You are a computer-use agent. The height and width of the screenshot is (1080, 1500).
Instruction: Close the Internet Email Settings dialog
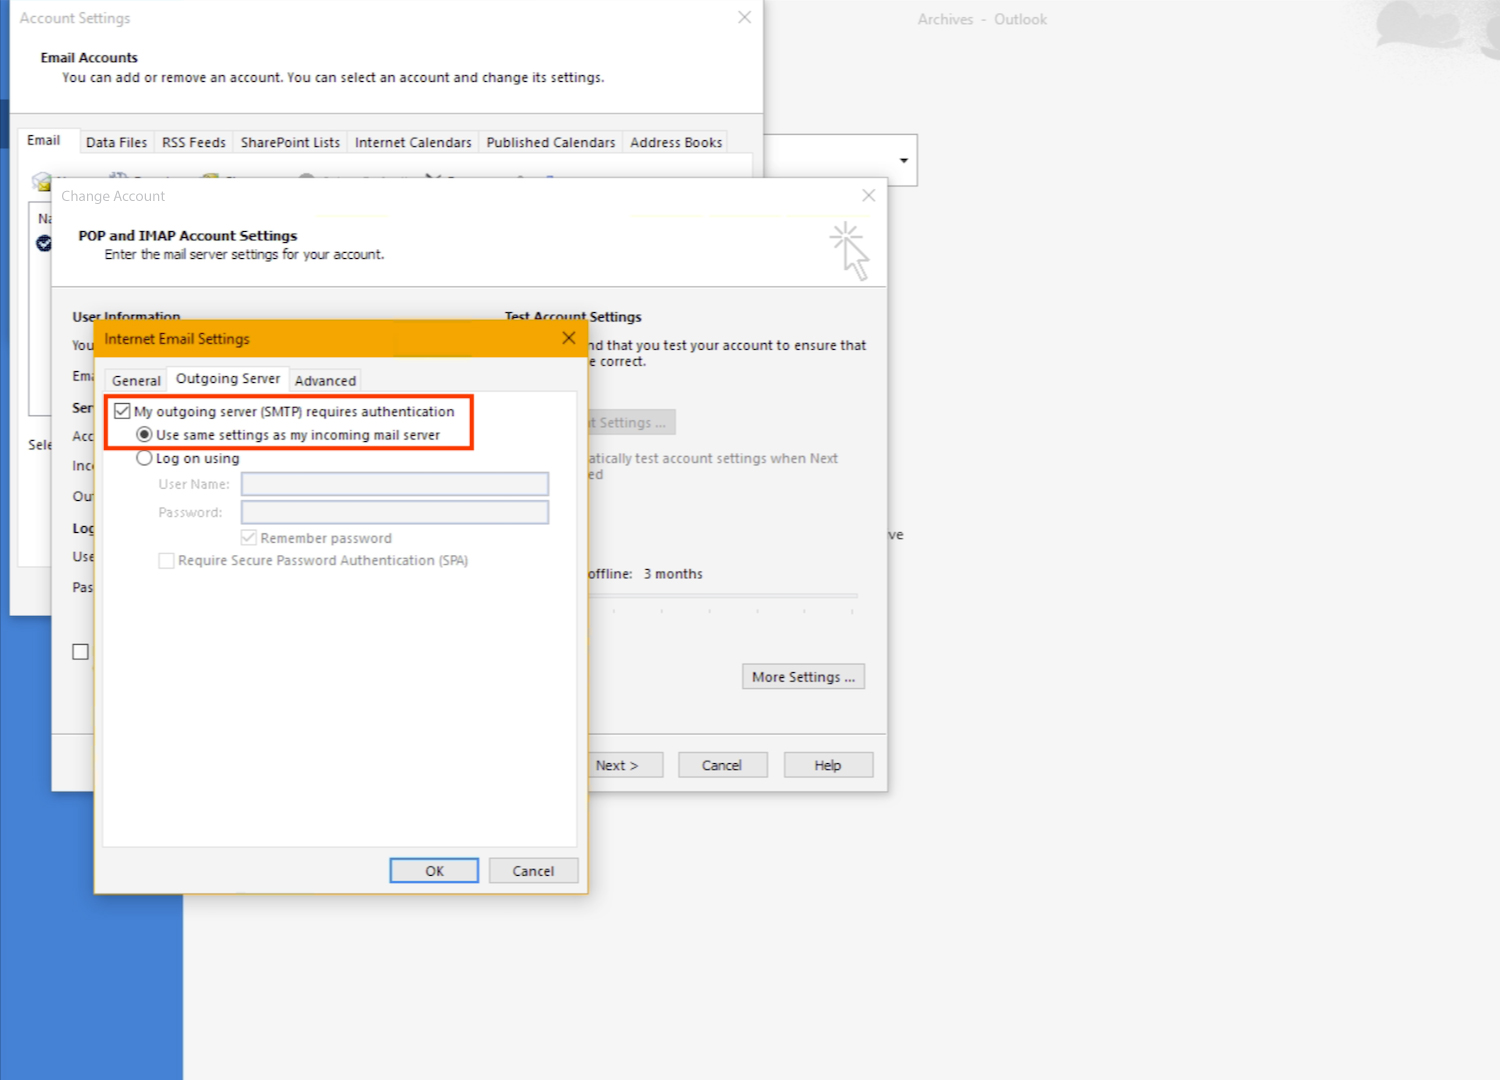click(x=568, y=338)
